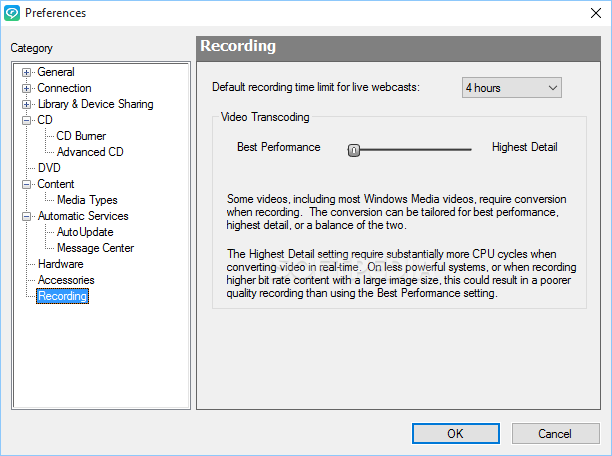612x456 pixels.
Task: Click the Recording panel header
Action: point(398,49)
